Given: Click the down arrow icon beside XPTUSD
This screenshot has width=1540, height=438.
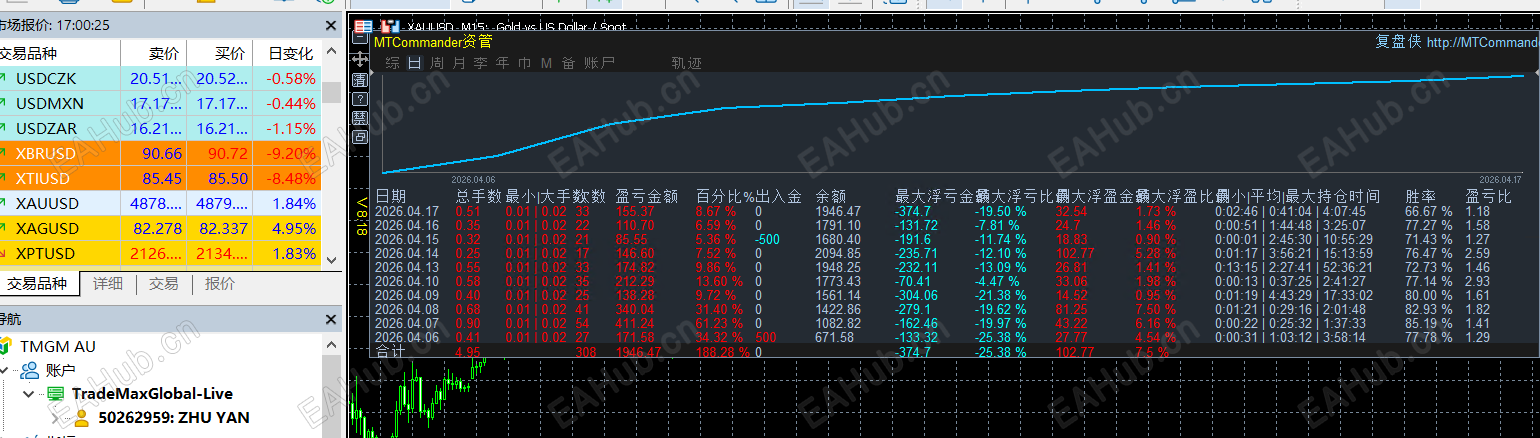Looking at the screenshot, I should (x=3, y=255).
